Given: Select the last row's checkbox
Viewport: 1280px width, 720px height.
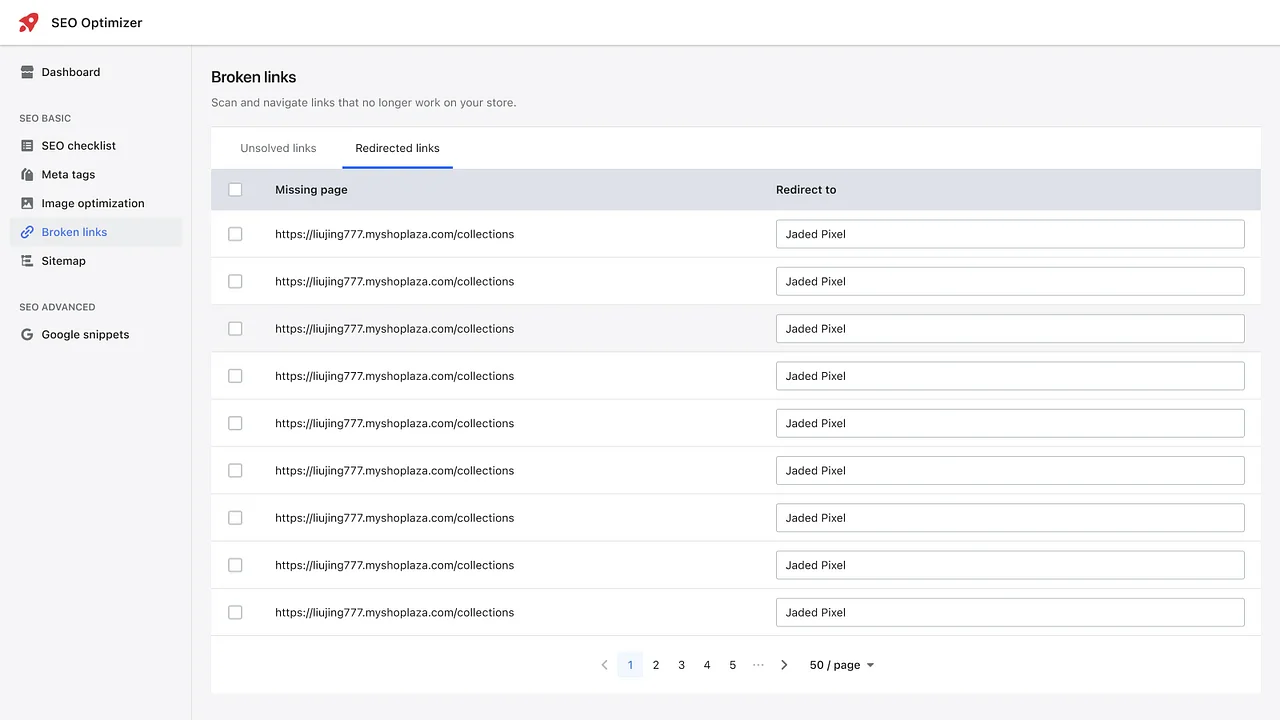Looking at the screenshot, I should [x=235, y=612].
